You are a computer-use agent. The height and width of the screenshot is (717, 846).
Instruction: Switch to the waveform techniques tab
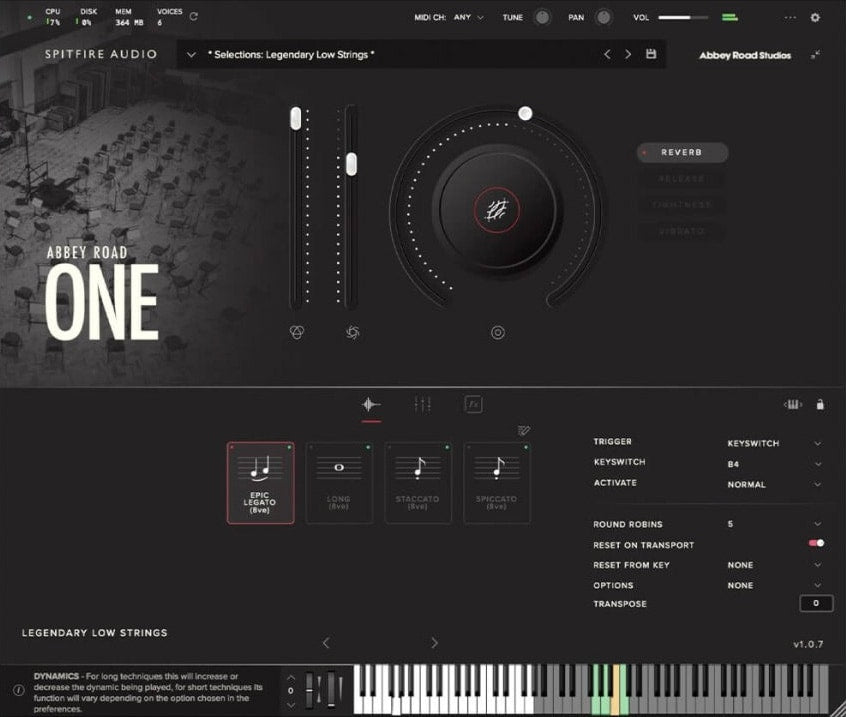pyautogui.click(x=371, y=404)
